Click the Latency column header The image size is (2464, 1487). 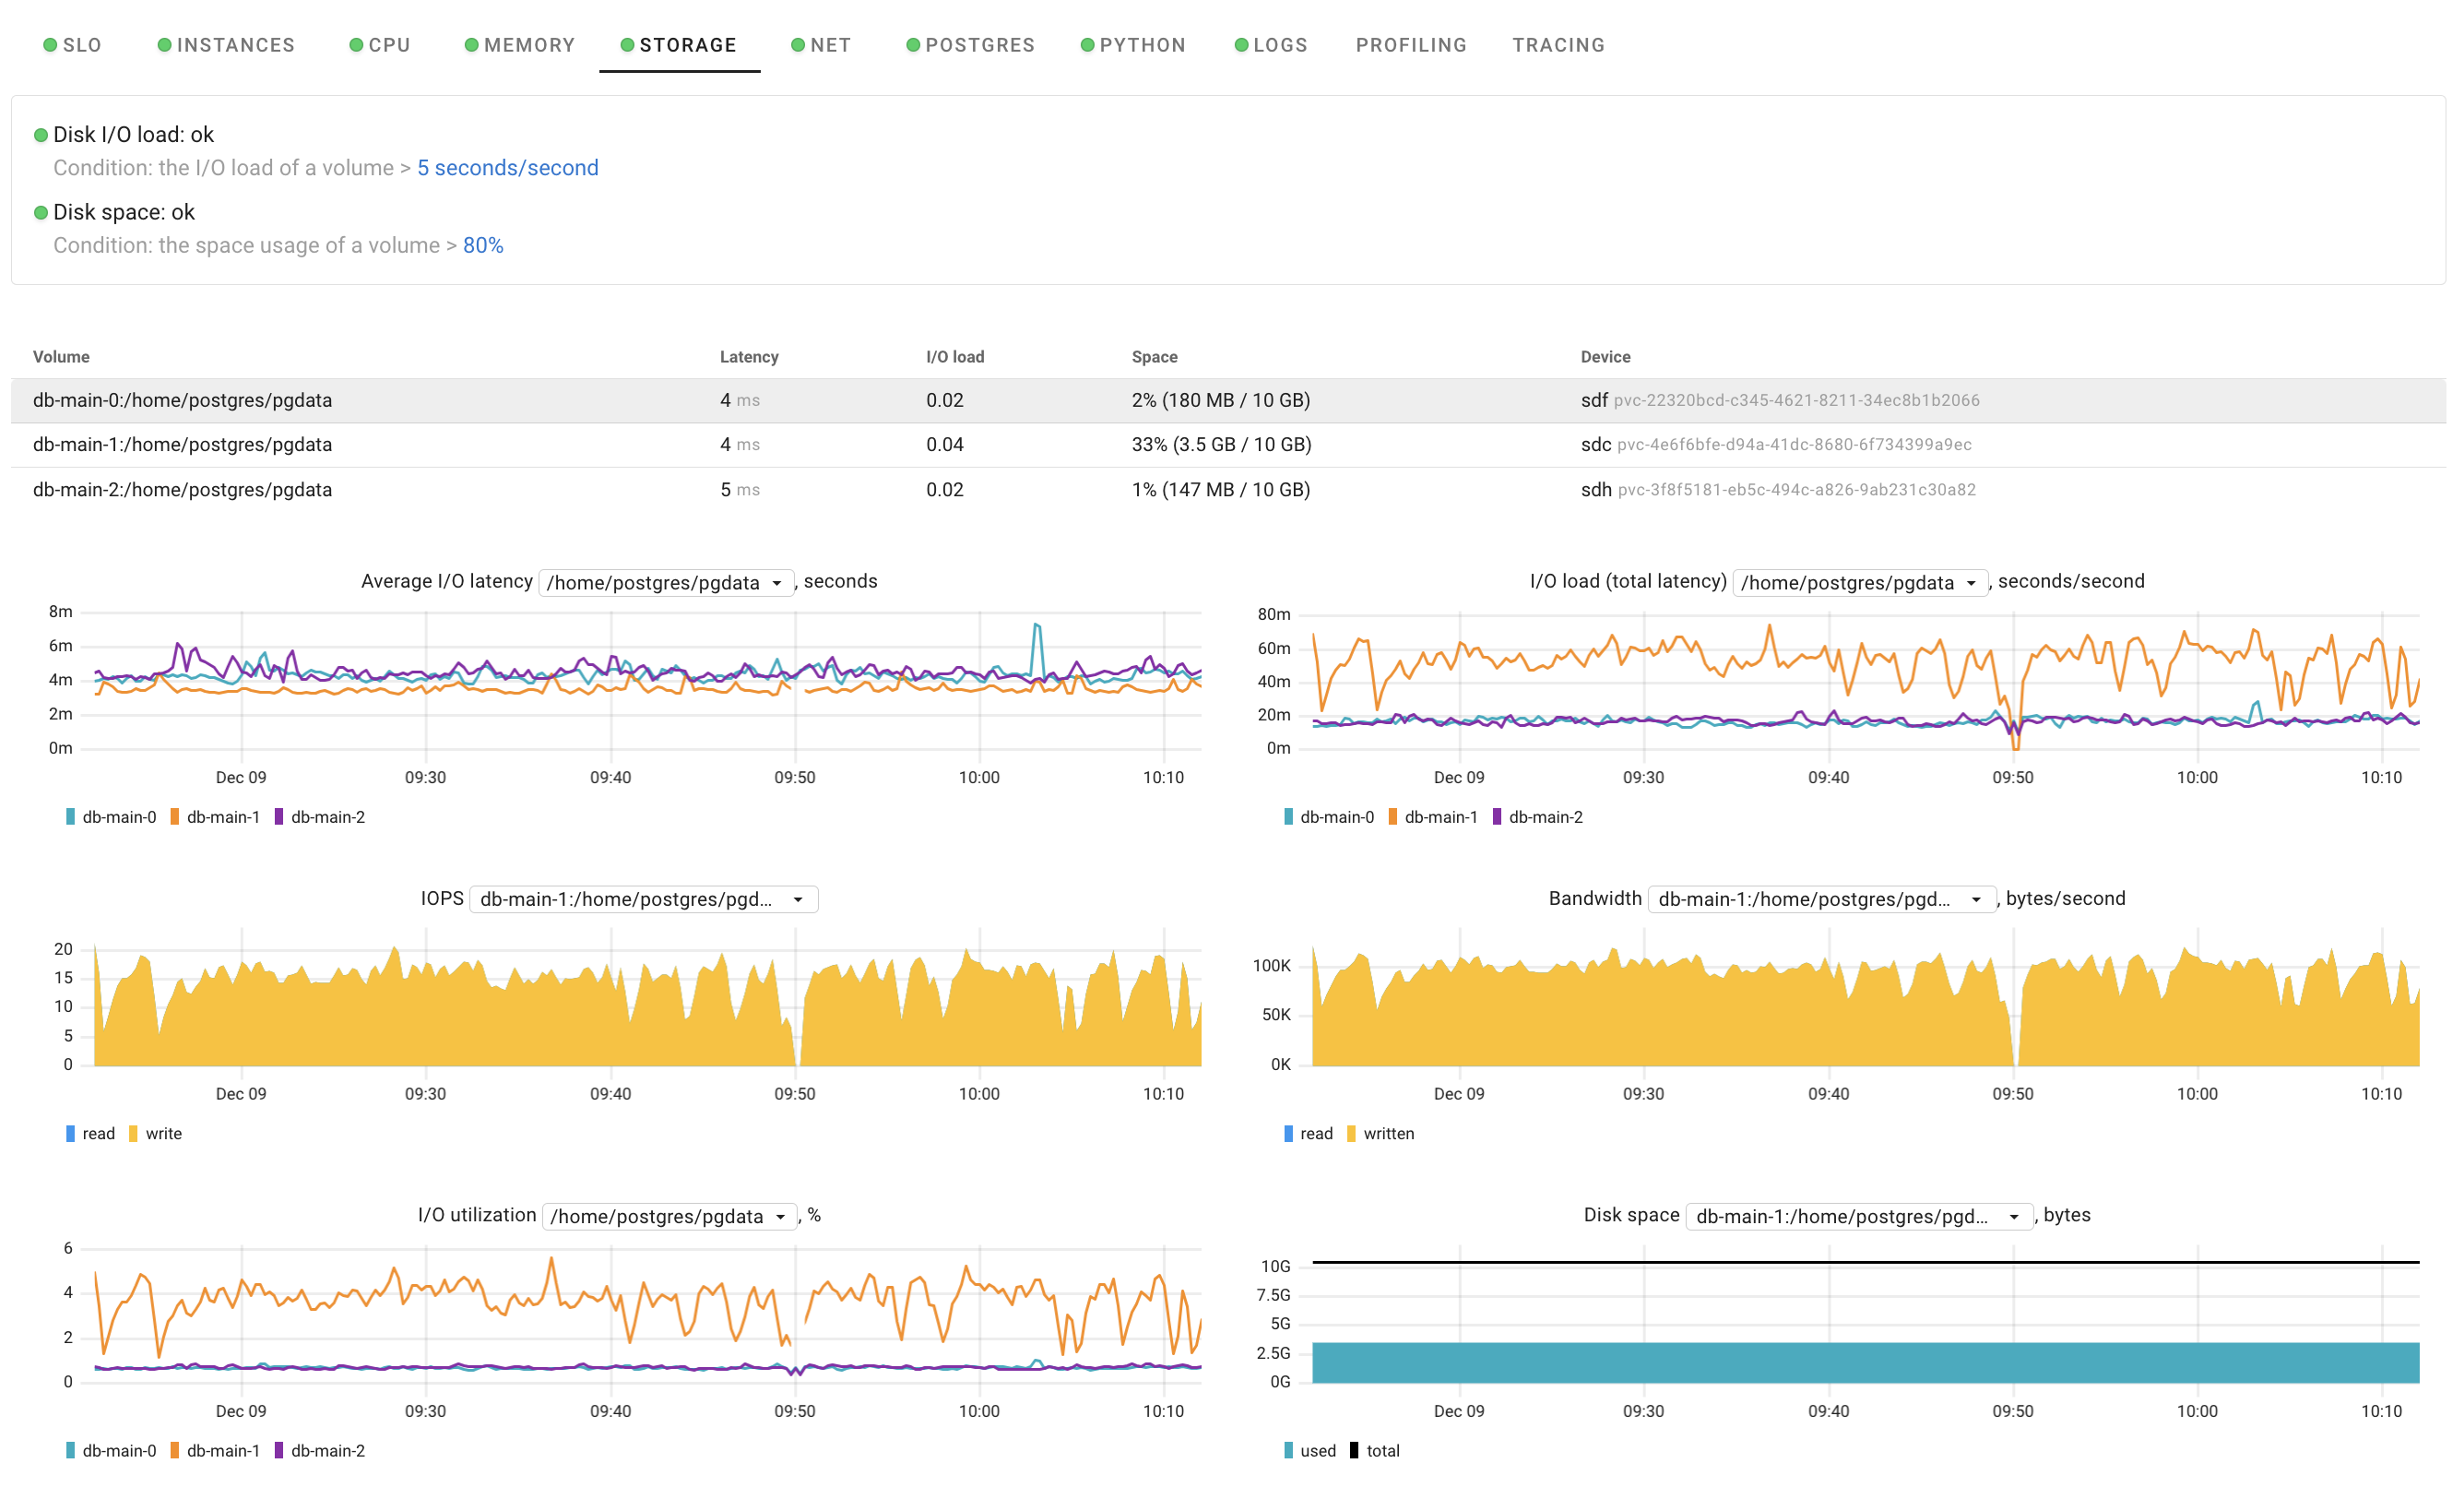click(x=749, y=357)
